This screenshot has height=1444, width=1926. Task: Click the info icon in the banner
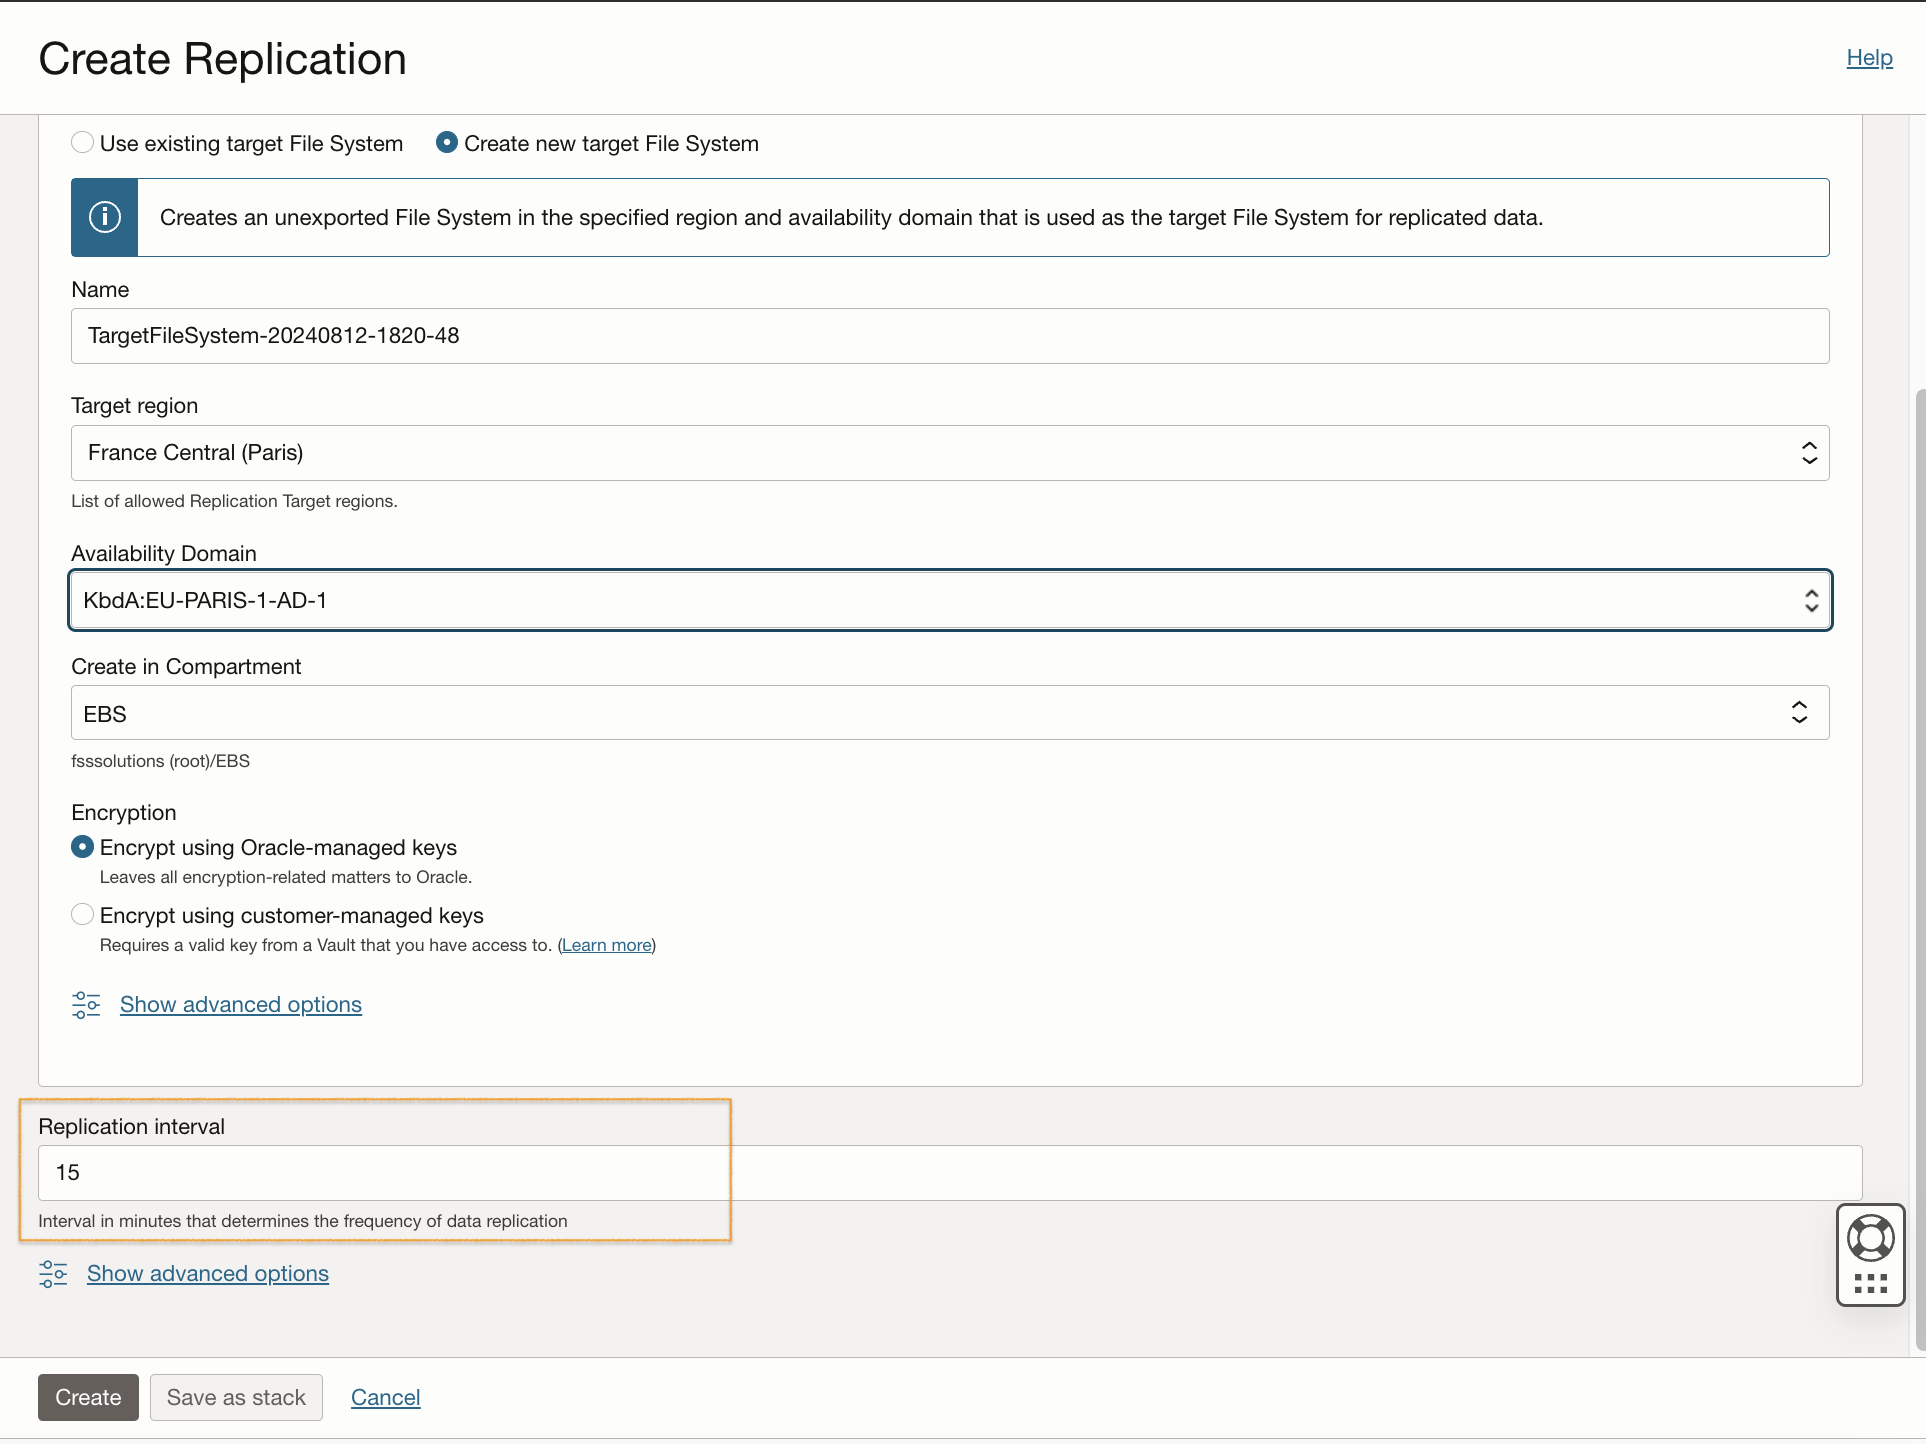(x=104, y=217)
